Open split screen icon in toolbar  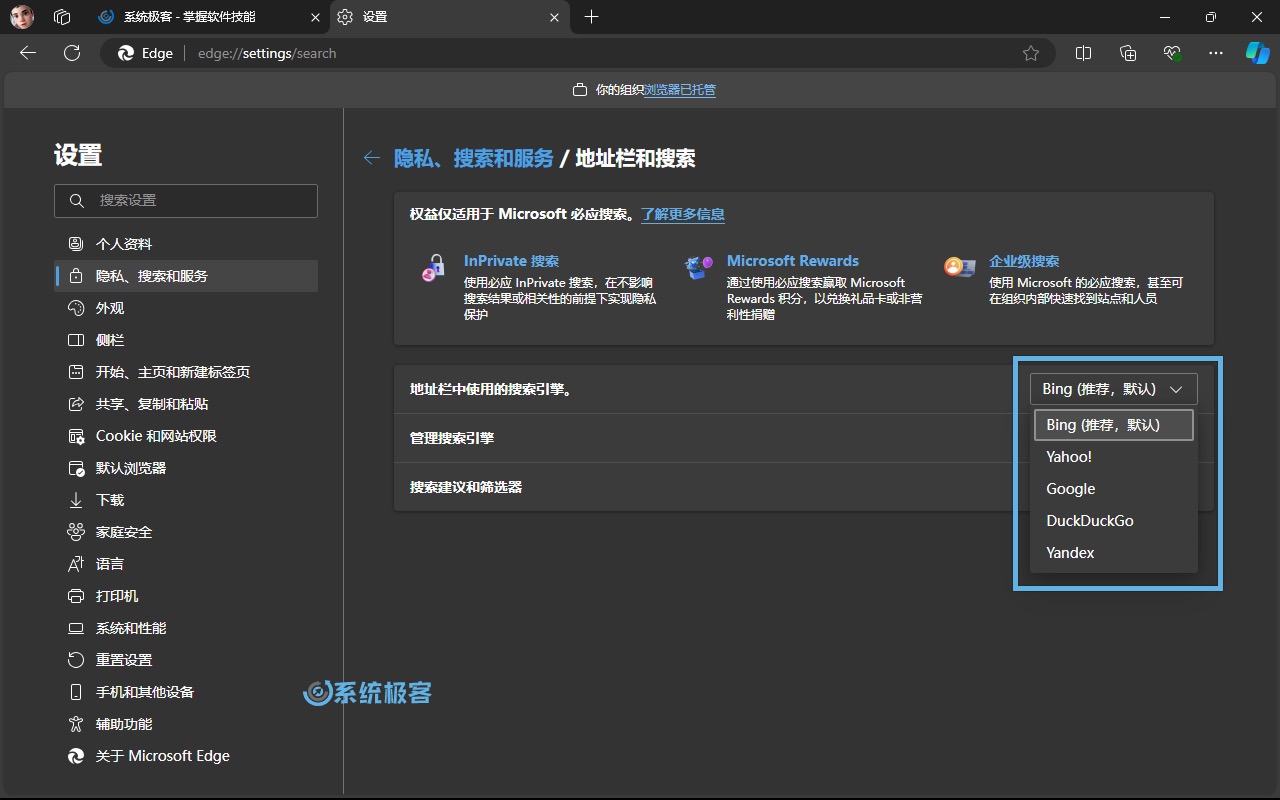[x=1083, y=53]
